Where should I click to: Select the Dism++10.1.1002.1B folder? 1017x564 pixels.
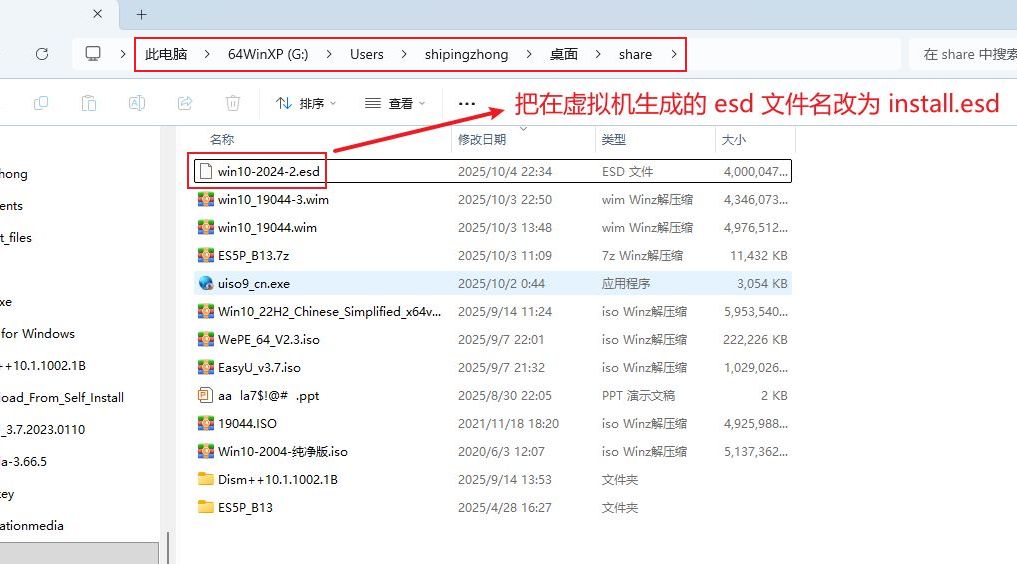277,480
